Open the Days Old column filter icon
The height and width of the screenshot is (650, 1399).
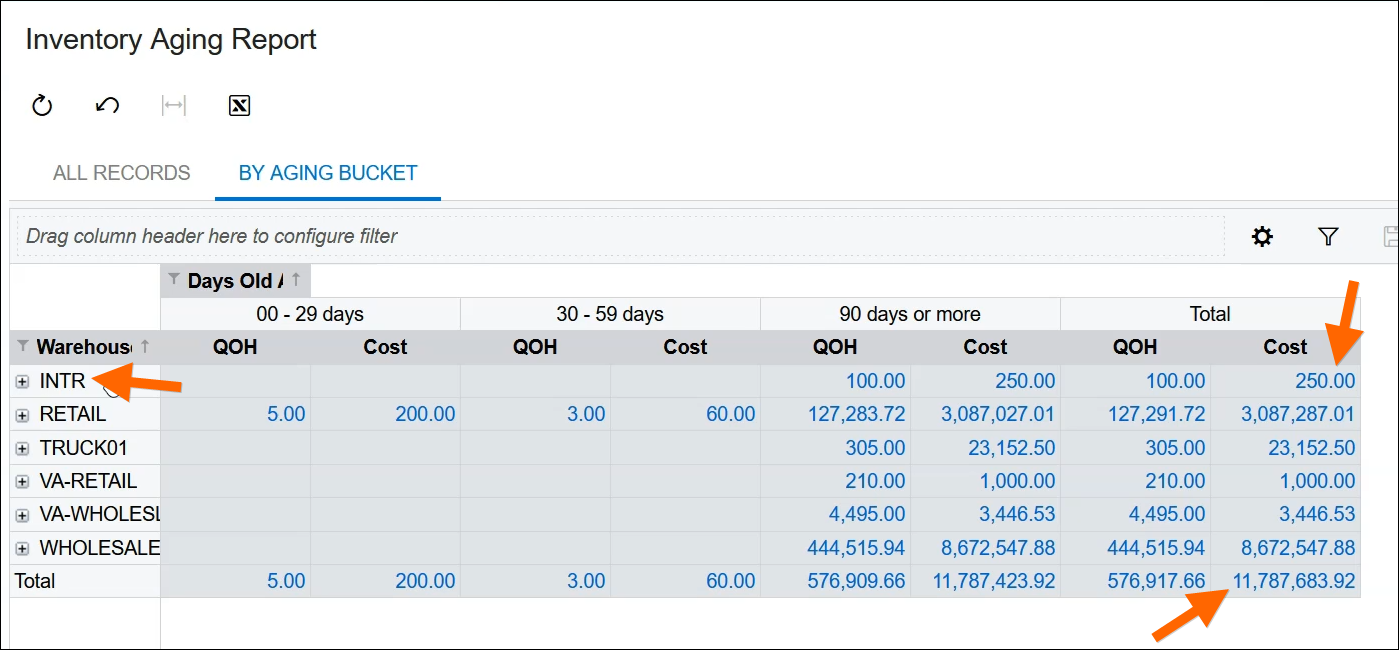pos(174,280)
